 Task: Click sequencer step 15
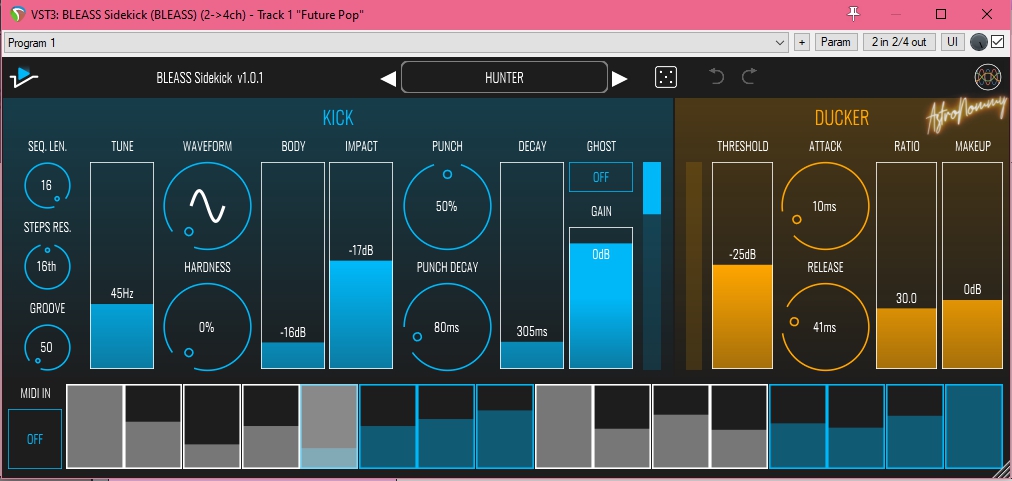(915, 426)
